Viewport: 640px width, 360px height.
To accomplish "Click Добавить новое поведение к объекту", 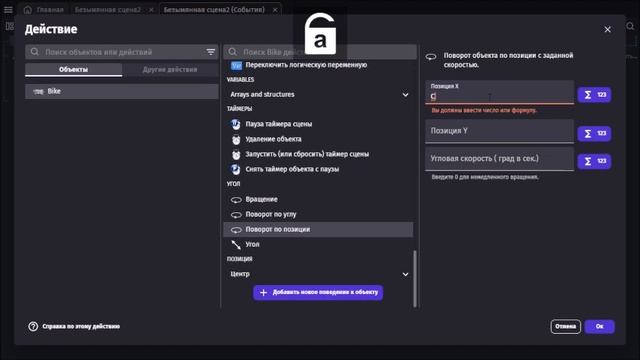I will click(x=318, y=293).
